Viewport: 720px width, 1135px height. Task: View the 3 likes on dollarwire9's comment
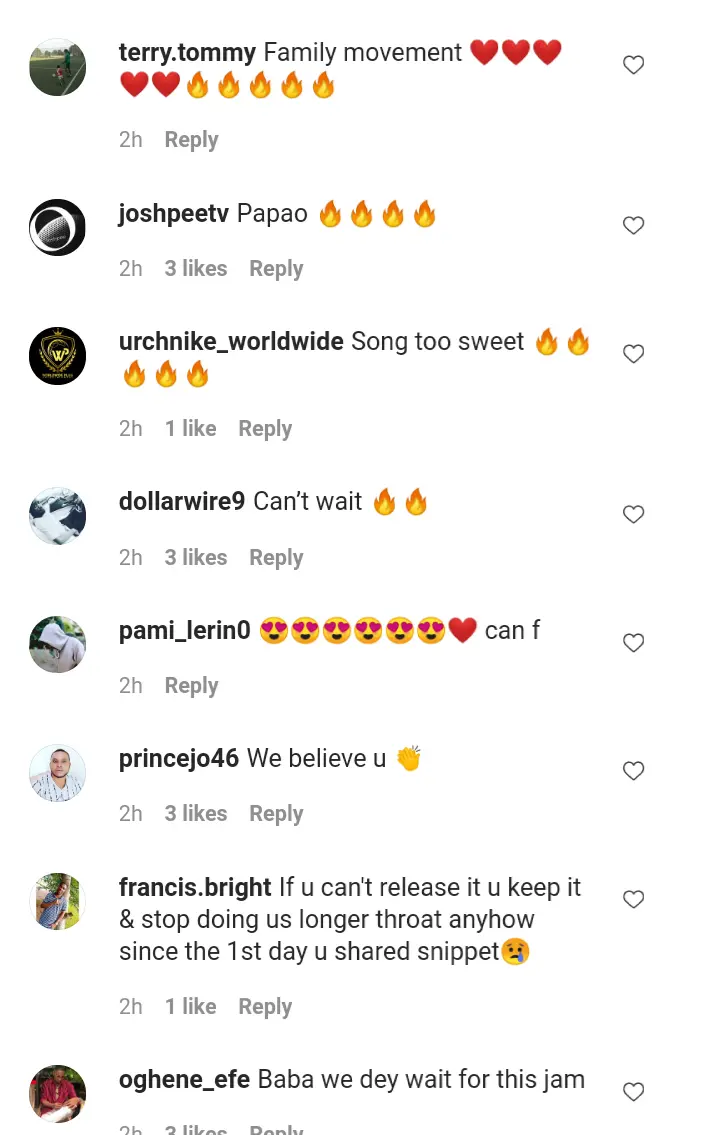[195, 557]
